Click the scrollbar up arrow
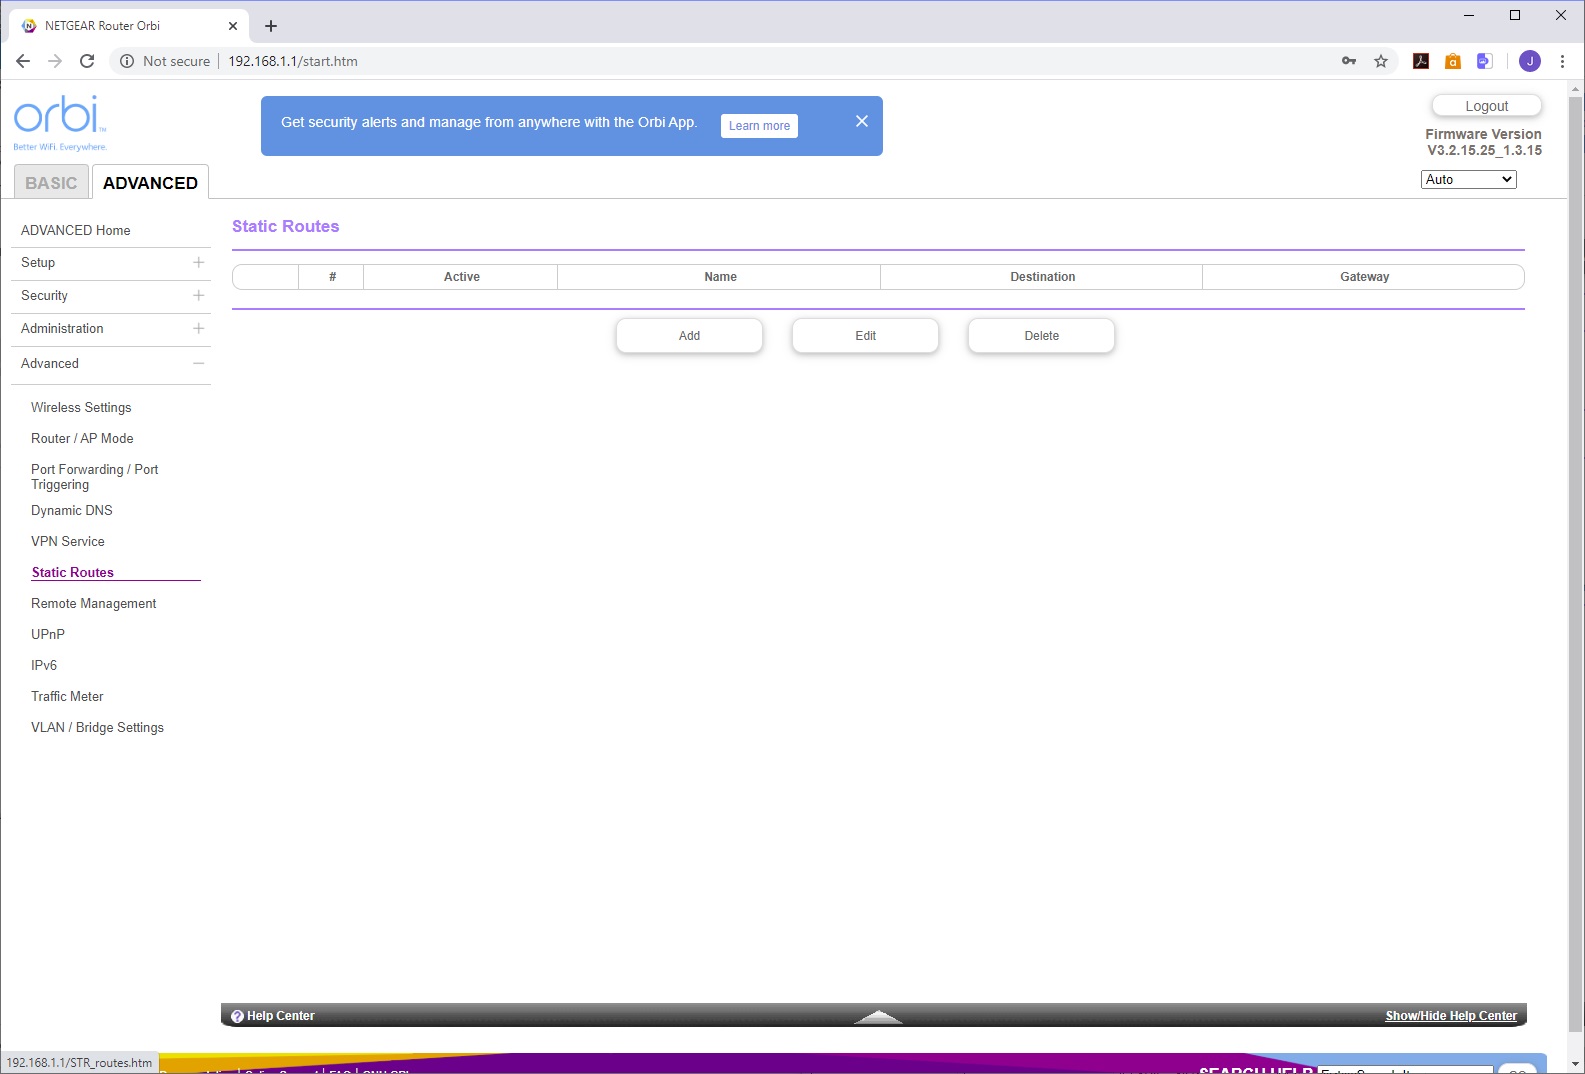 tap(1576, 89)
